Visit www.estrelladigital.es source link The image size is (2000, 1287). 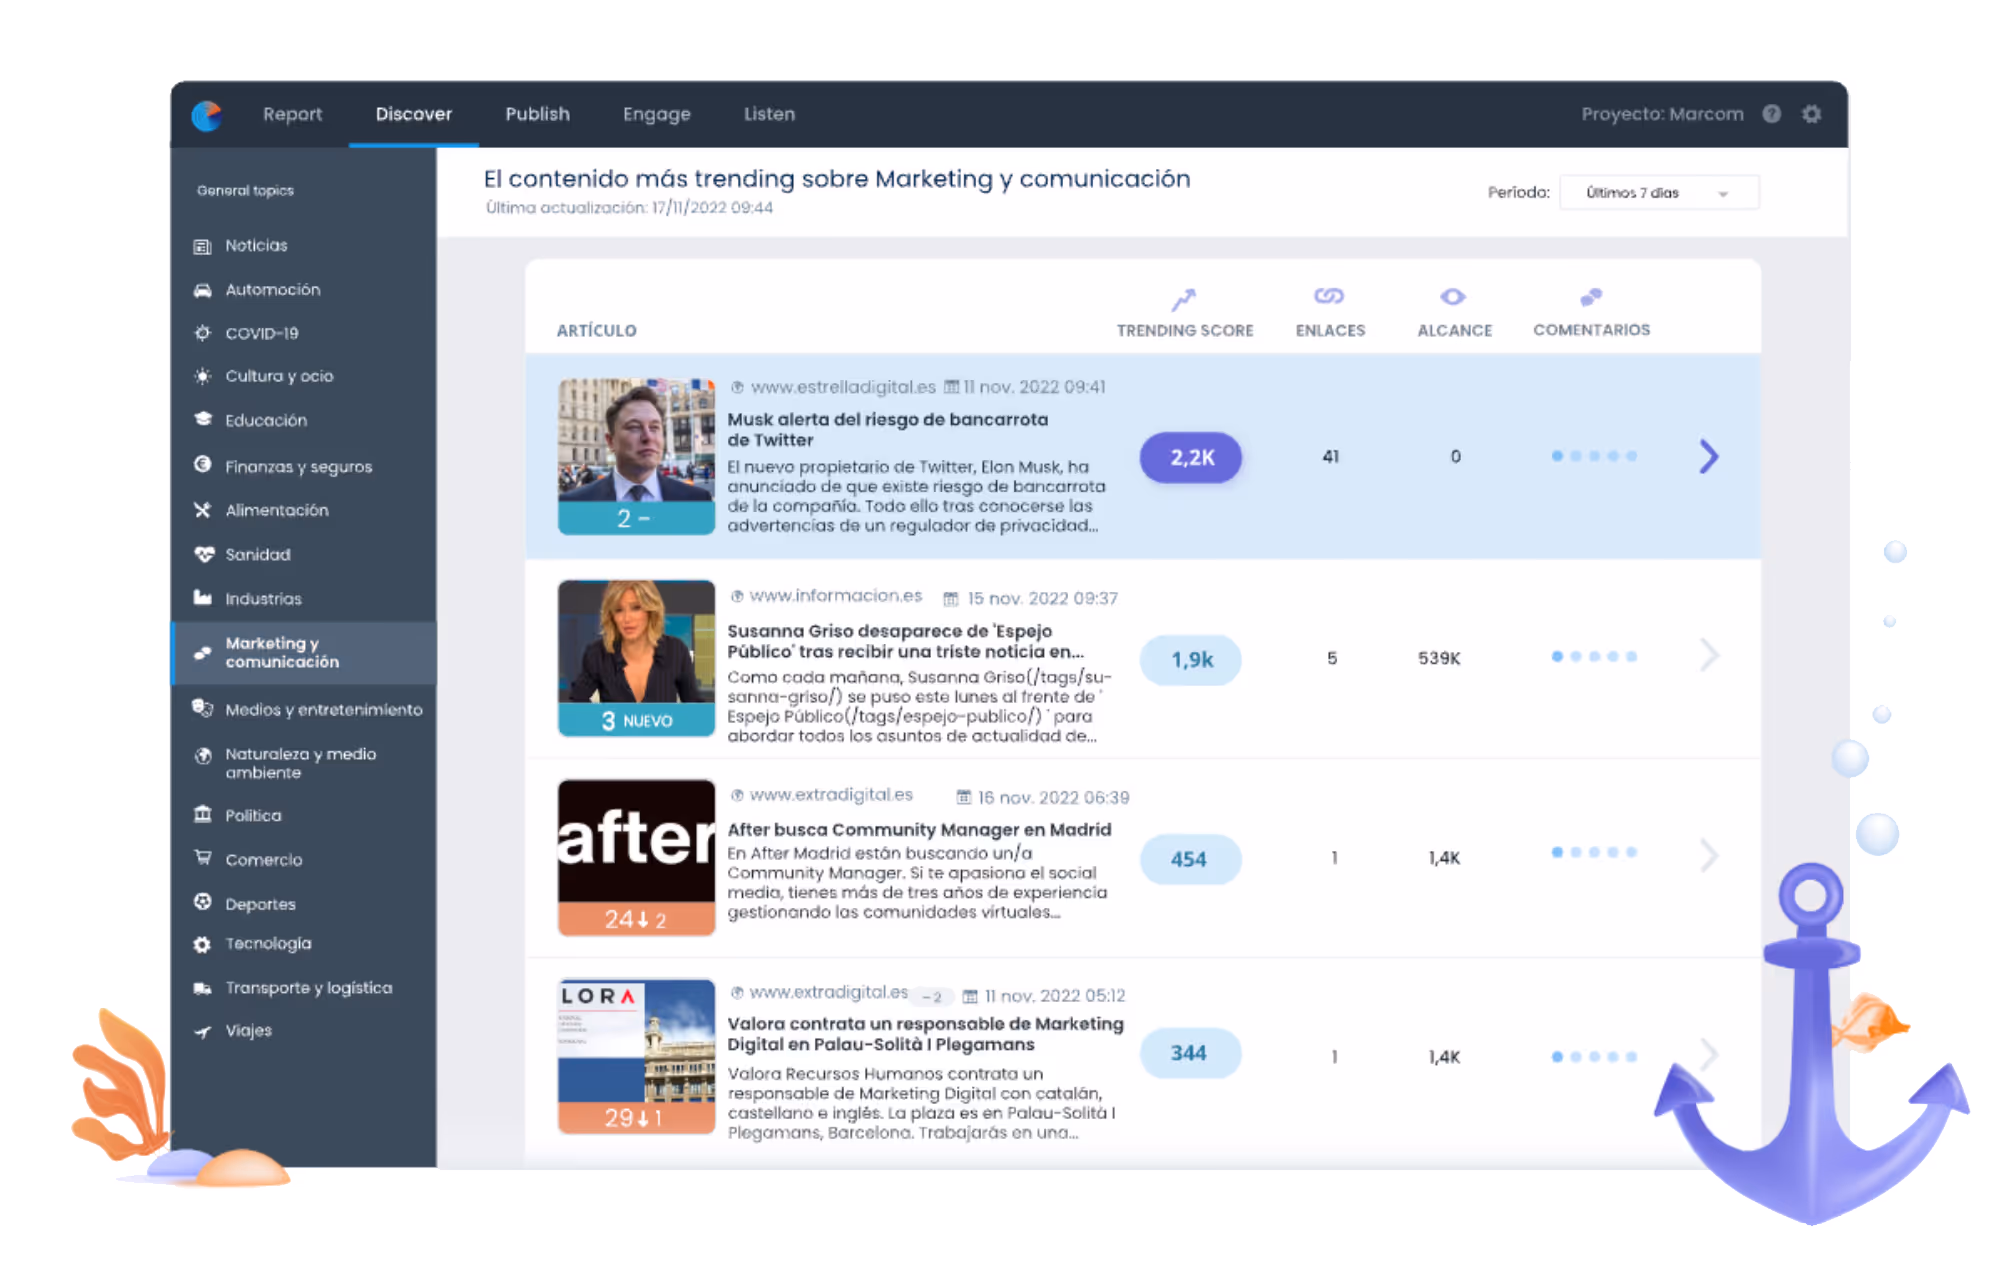843,387
